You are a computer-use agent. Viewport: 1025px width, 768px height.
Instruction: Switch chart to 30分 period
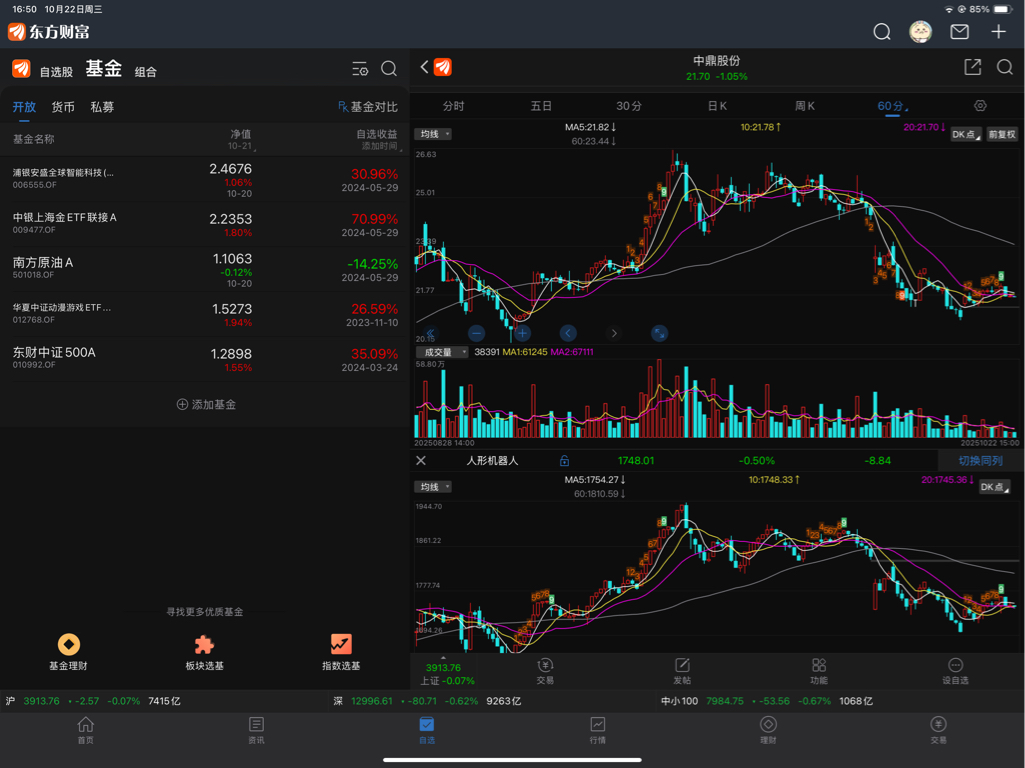(x=629, y=106)
